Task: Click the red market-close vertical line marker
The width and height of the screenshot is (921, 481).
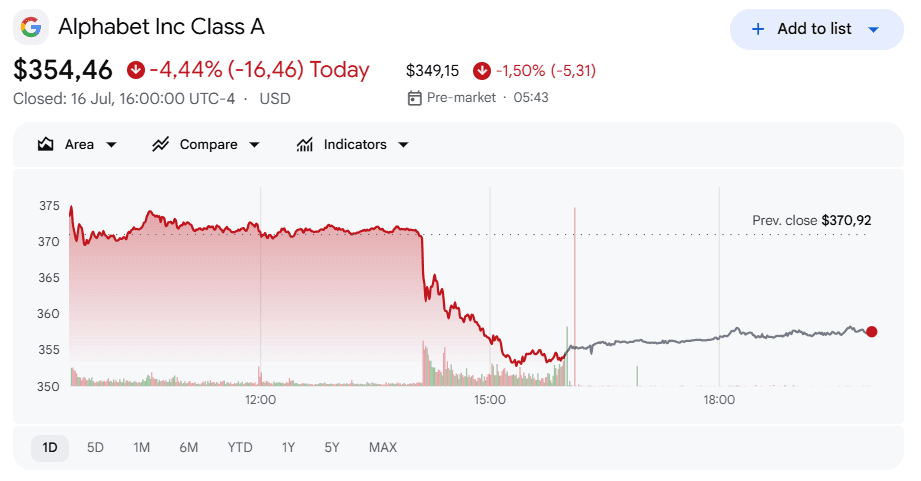Action: pyautogui.click(x=574, y=297)
